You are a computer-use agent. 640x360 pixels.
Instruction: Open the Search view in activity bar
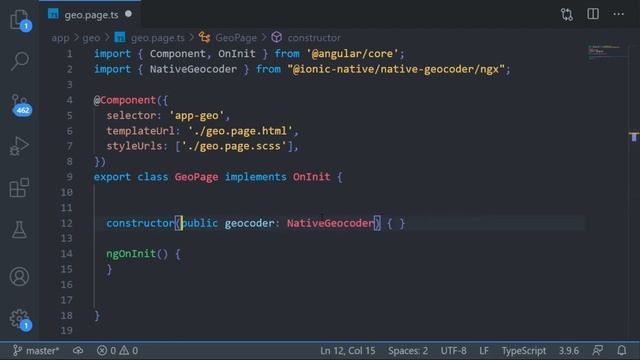(19, 62)
